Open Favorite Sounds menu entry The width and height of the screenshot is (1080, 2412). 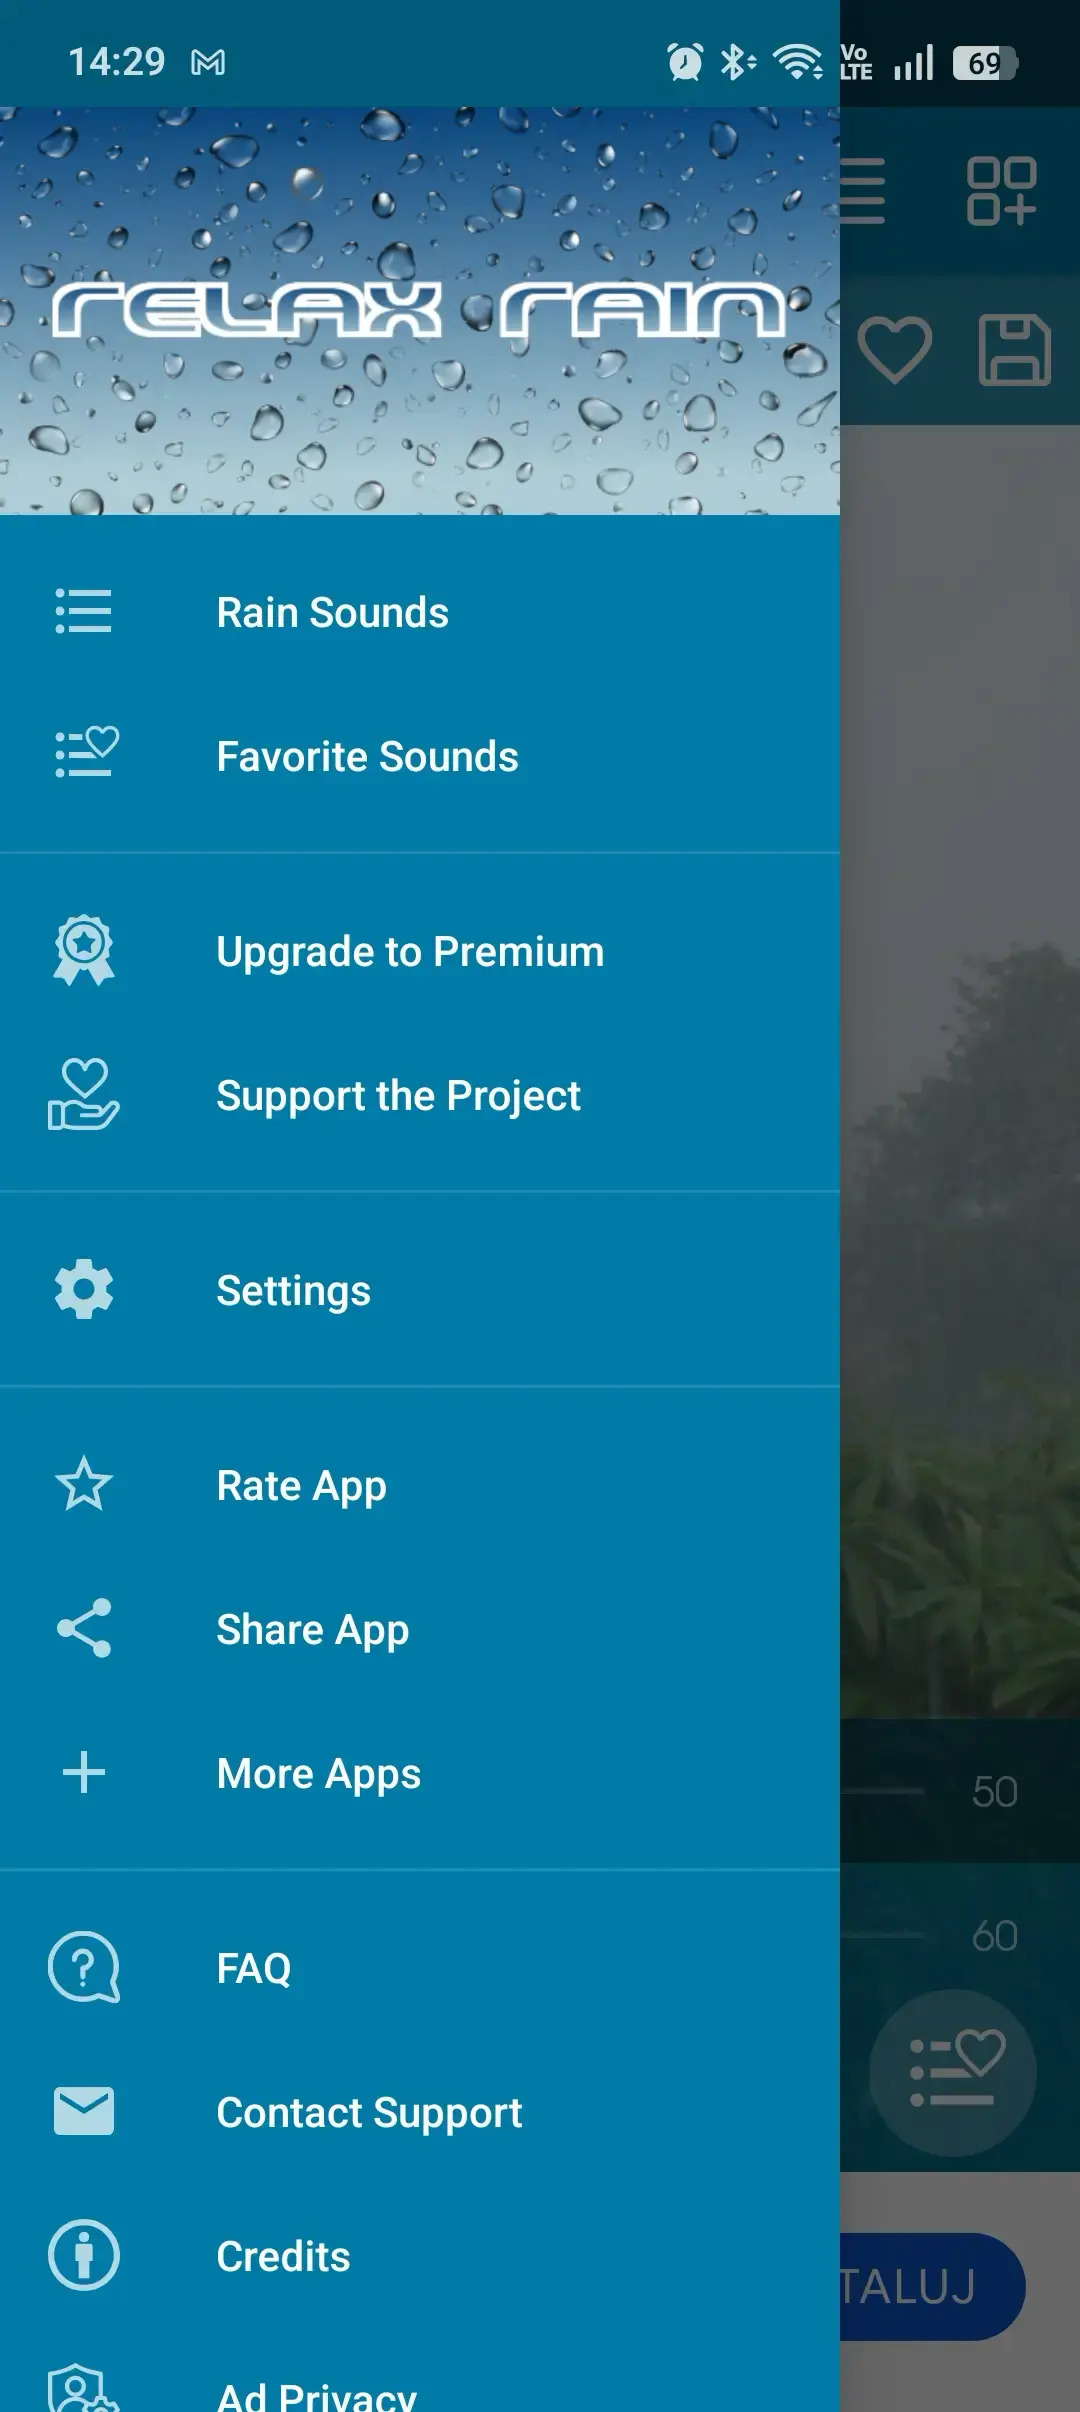coord(420,756)
